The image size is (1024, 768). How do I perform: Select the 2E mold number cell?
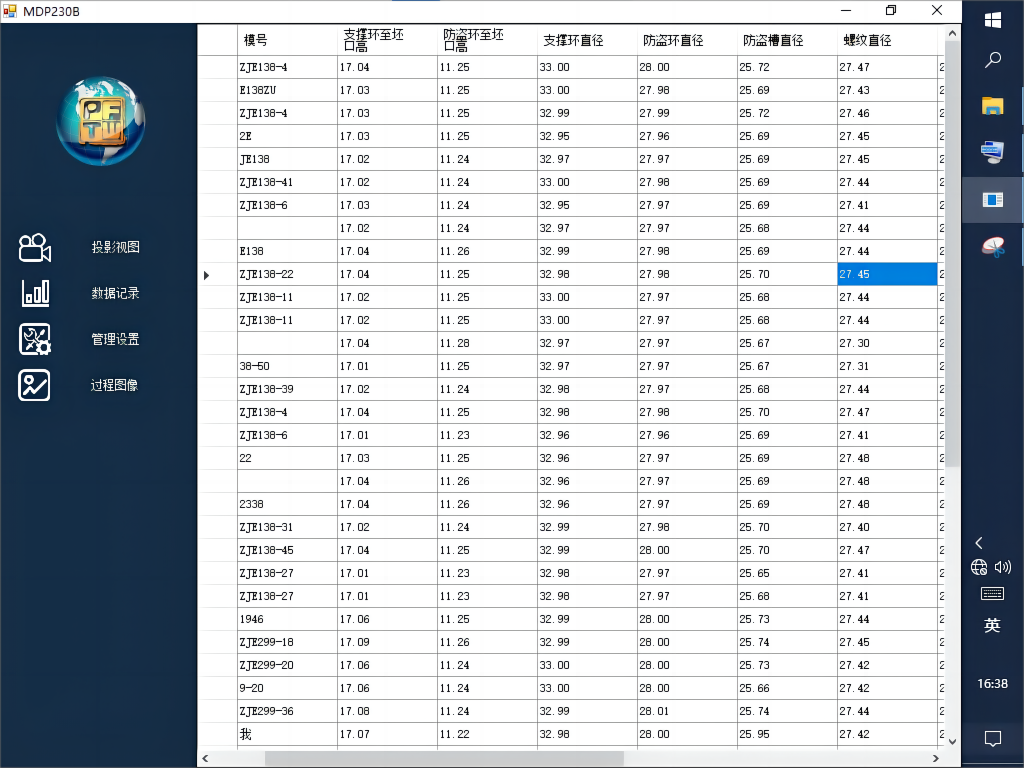coord(287,136)
